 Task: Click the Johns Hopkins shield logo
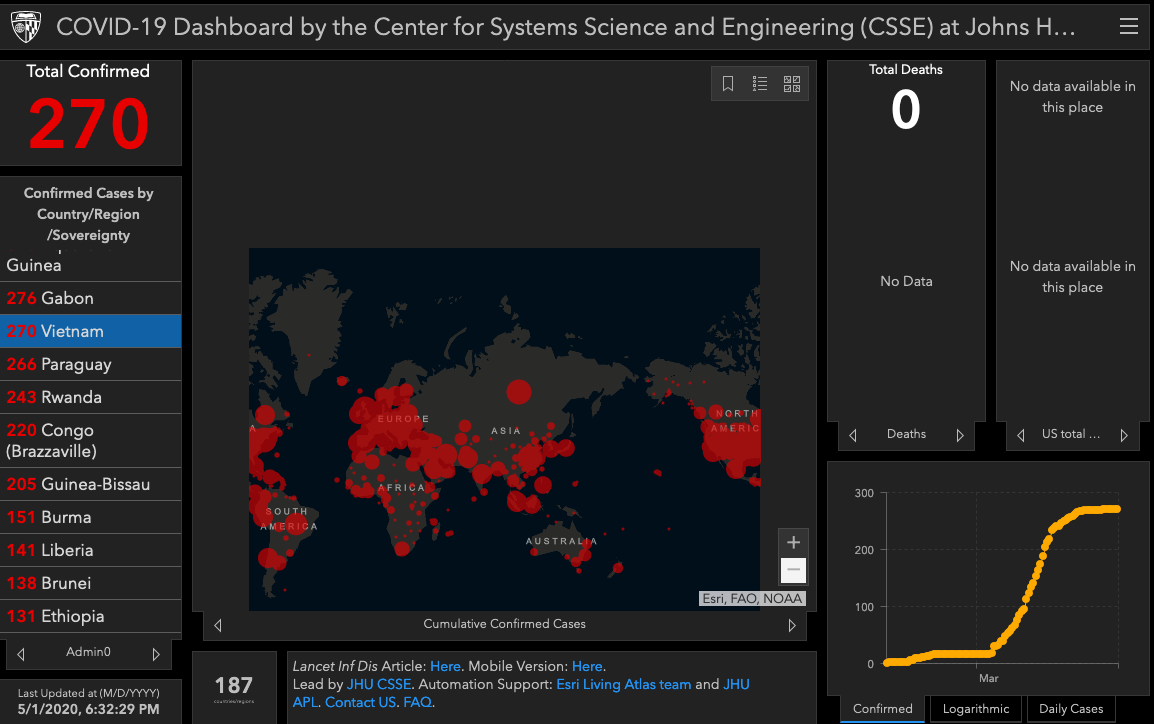click(x=26, y=27)
